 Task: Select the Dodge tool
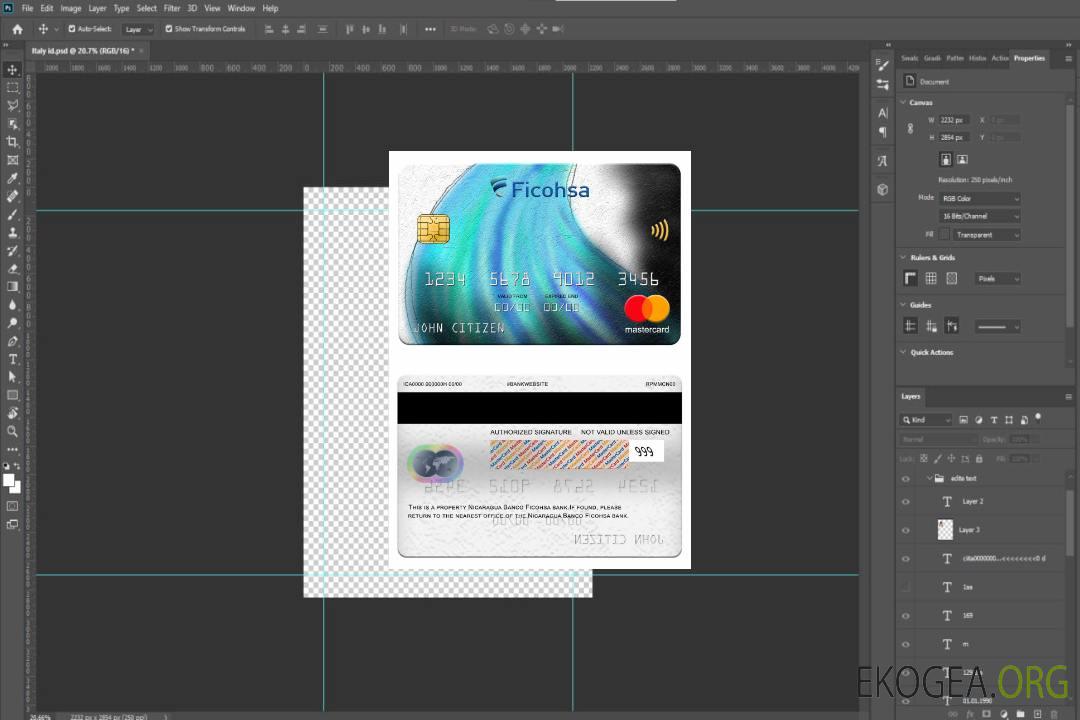(12, 322)
